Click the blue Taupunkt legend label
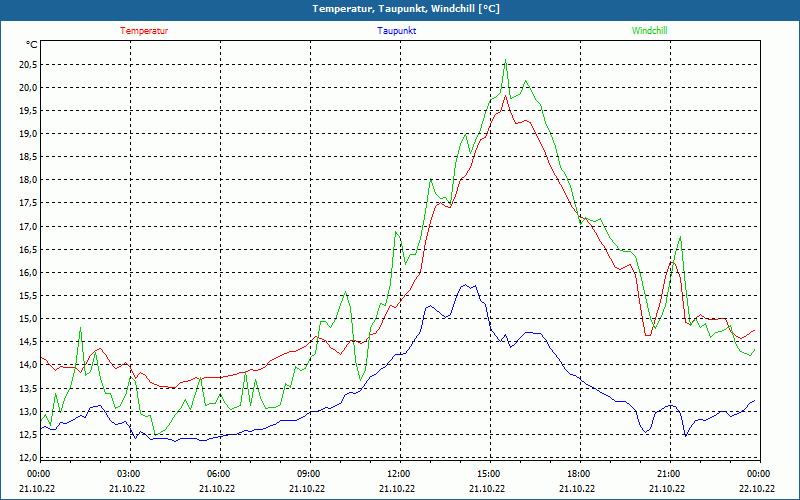800x500 pixels. [x=396, y=31]
